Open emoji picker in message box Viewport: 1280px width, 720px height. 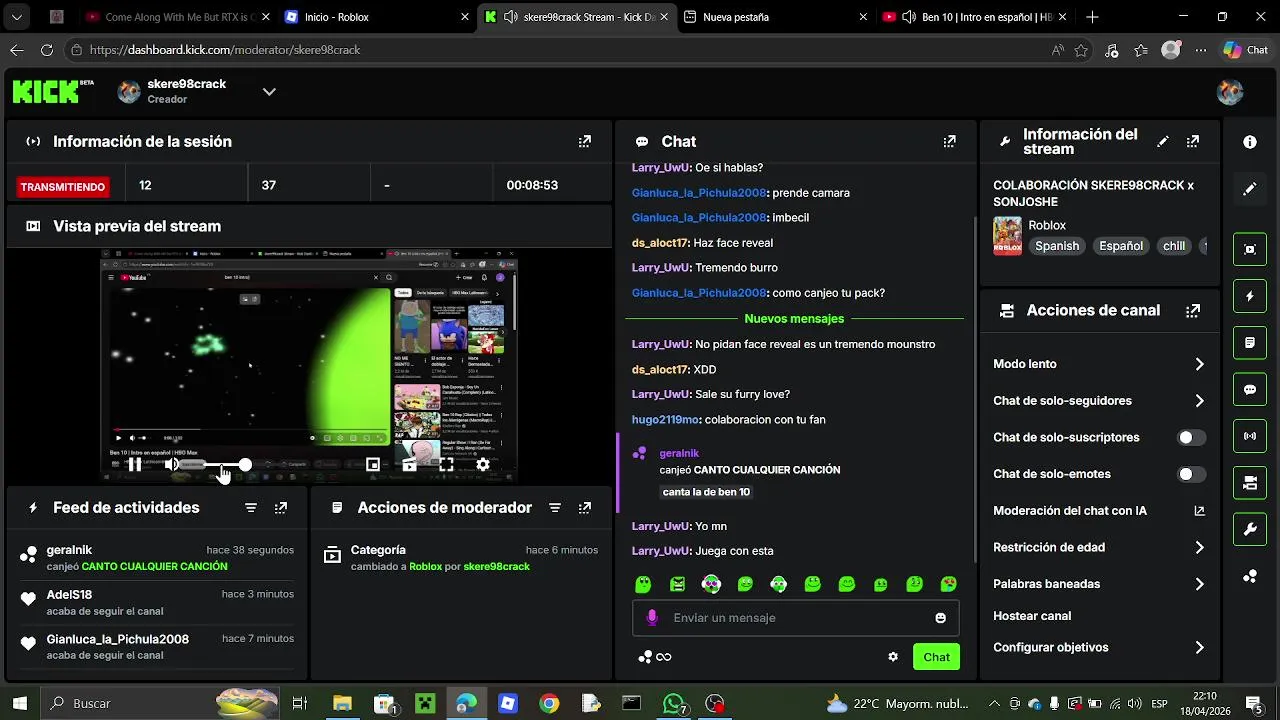coord(940,618)
